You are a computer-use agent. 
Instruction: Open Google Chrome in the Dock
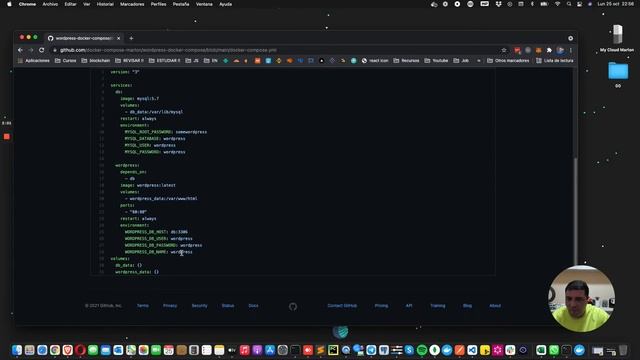pyautogui.click(x=55, y=350)
